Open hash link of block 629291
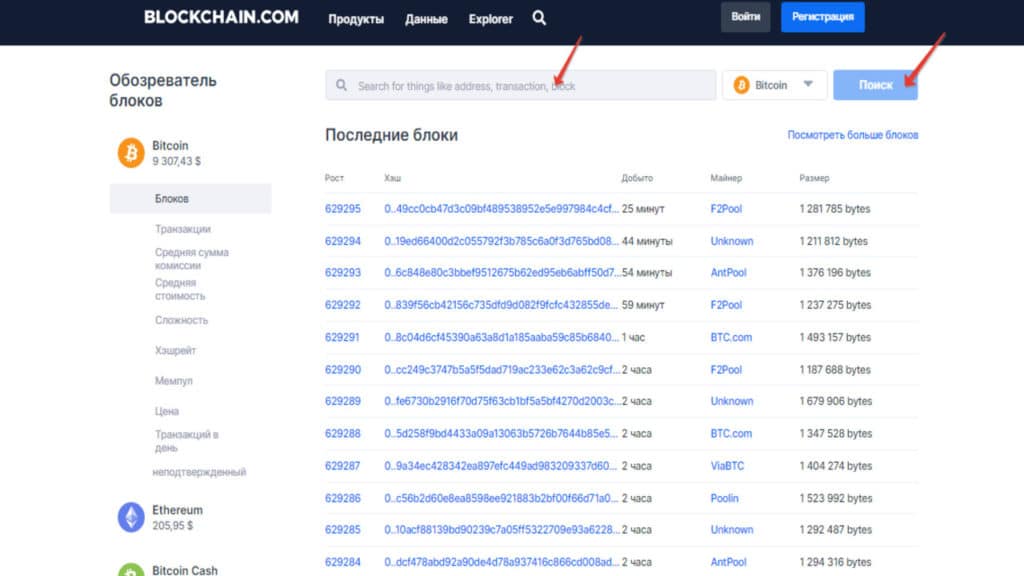This screenshot has width=1024, height=576. pos(502,338)
